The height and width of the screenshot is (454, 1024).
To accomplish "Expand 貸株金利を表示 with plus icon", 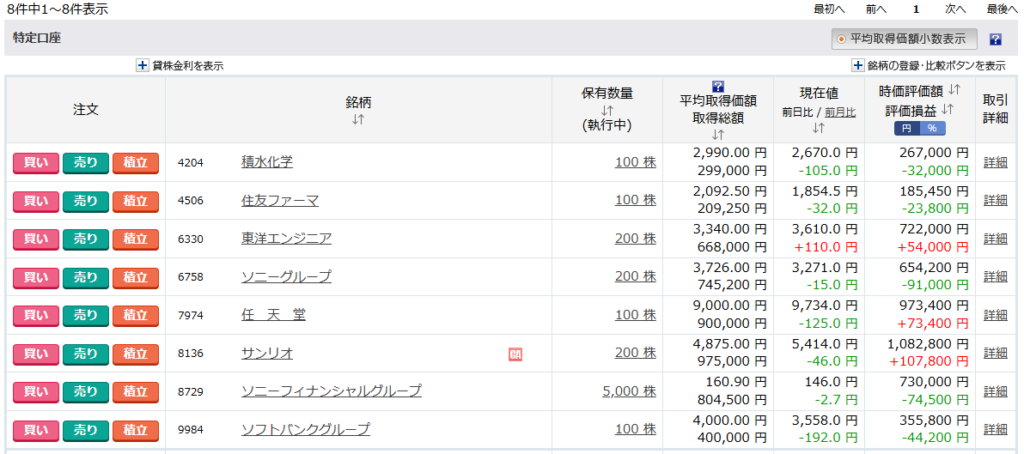I will [x=142, y=65].
